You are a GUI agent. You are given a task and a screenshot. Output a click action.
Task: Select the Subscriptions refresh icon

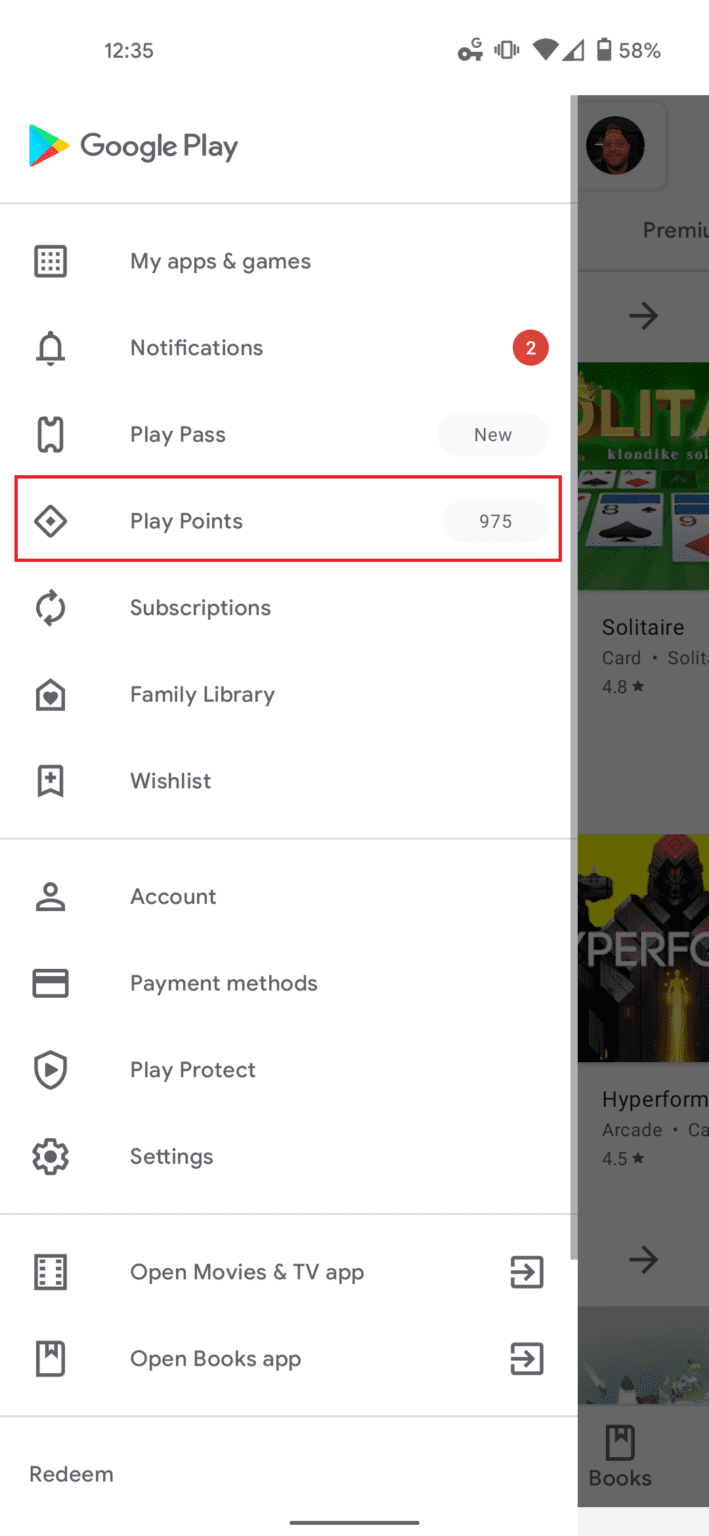(x=50, y=608)
